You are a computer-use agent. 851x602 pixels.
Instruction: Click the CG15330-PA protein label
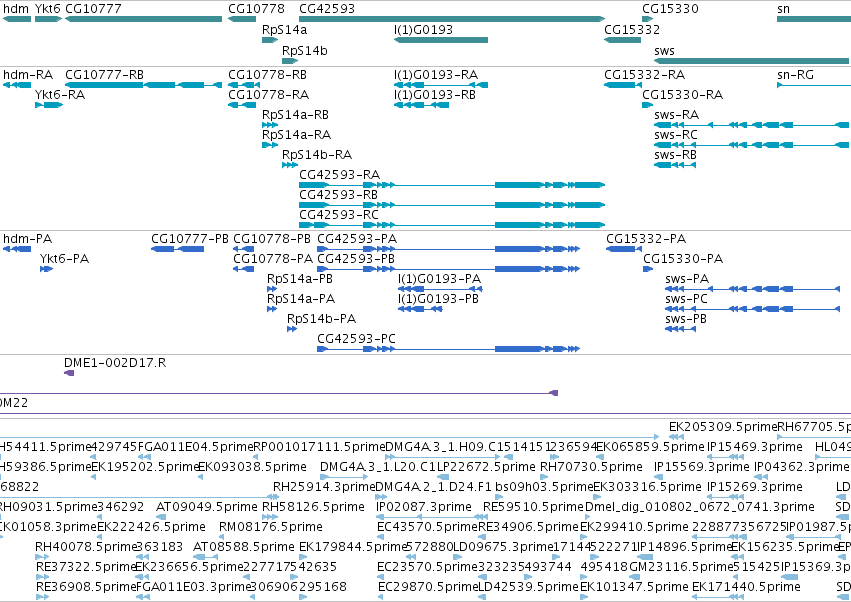pyautogui.click(x=683, y=259)
